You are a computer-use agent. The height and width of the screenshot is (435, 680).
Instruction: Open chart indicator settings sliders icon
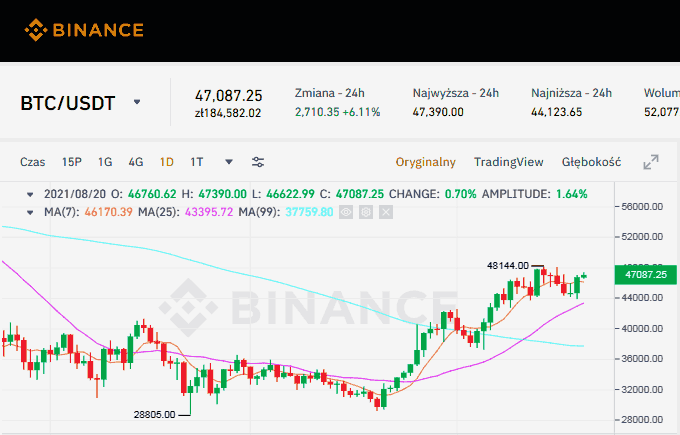258,162
